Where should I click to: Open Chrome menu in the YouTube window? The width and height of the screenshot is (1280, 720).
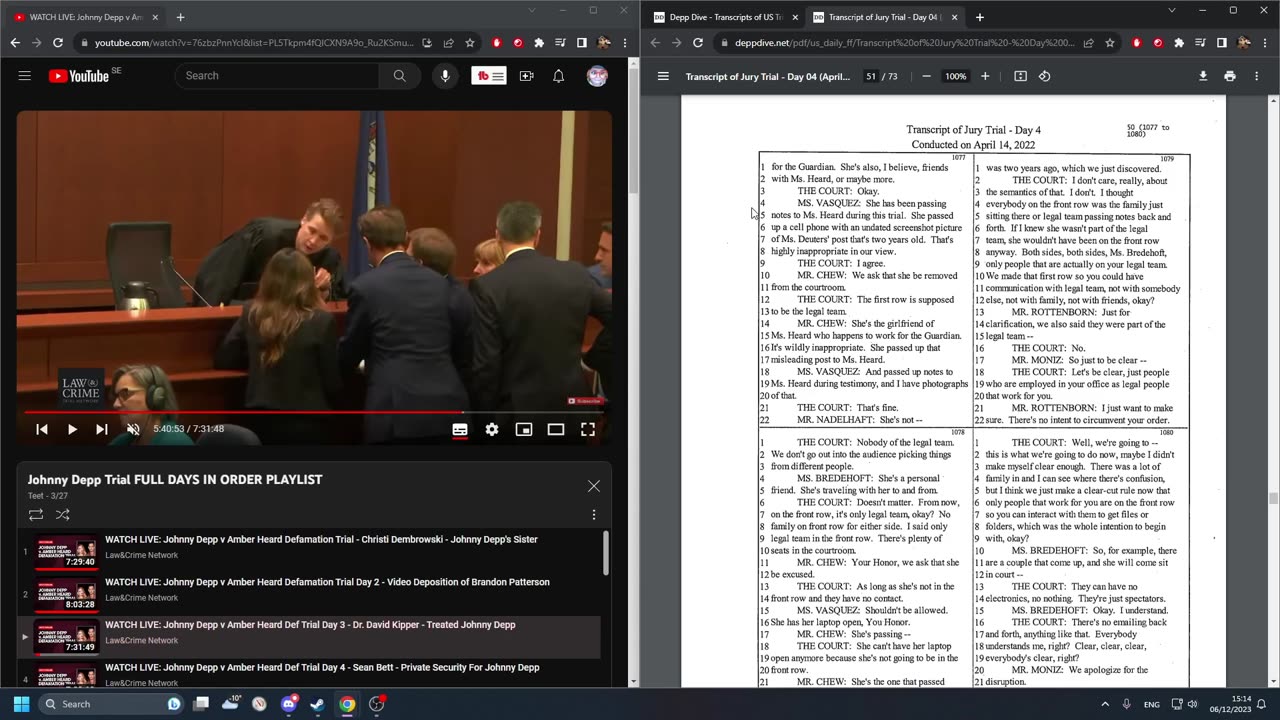click(x=626, y=43)
